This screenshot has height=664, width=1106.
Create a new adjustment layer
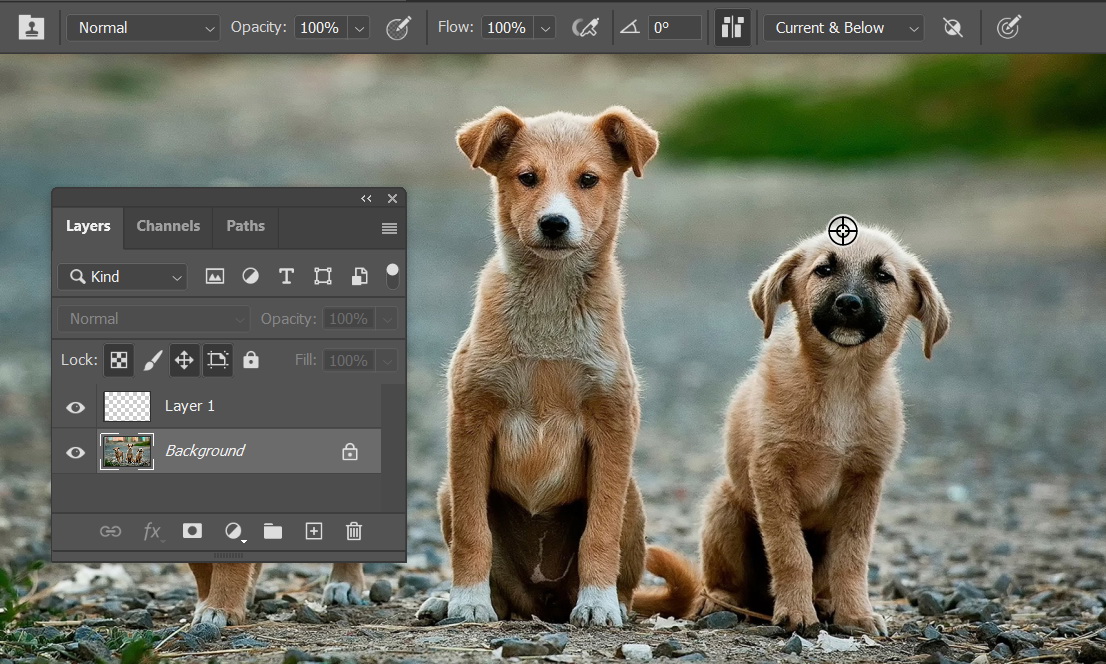click(233, 531)
